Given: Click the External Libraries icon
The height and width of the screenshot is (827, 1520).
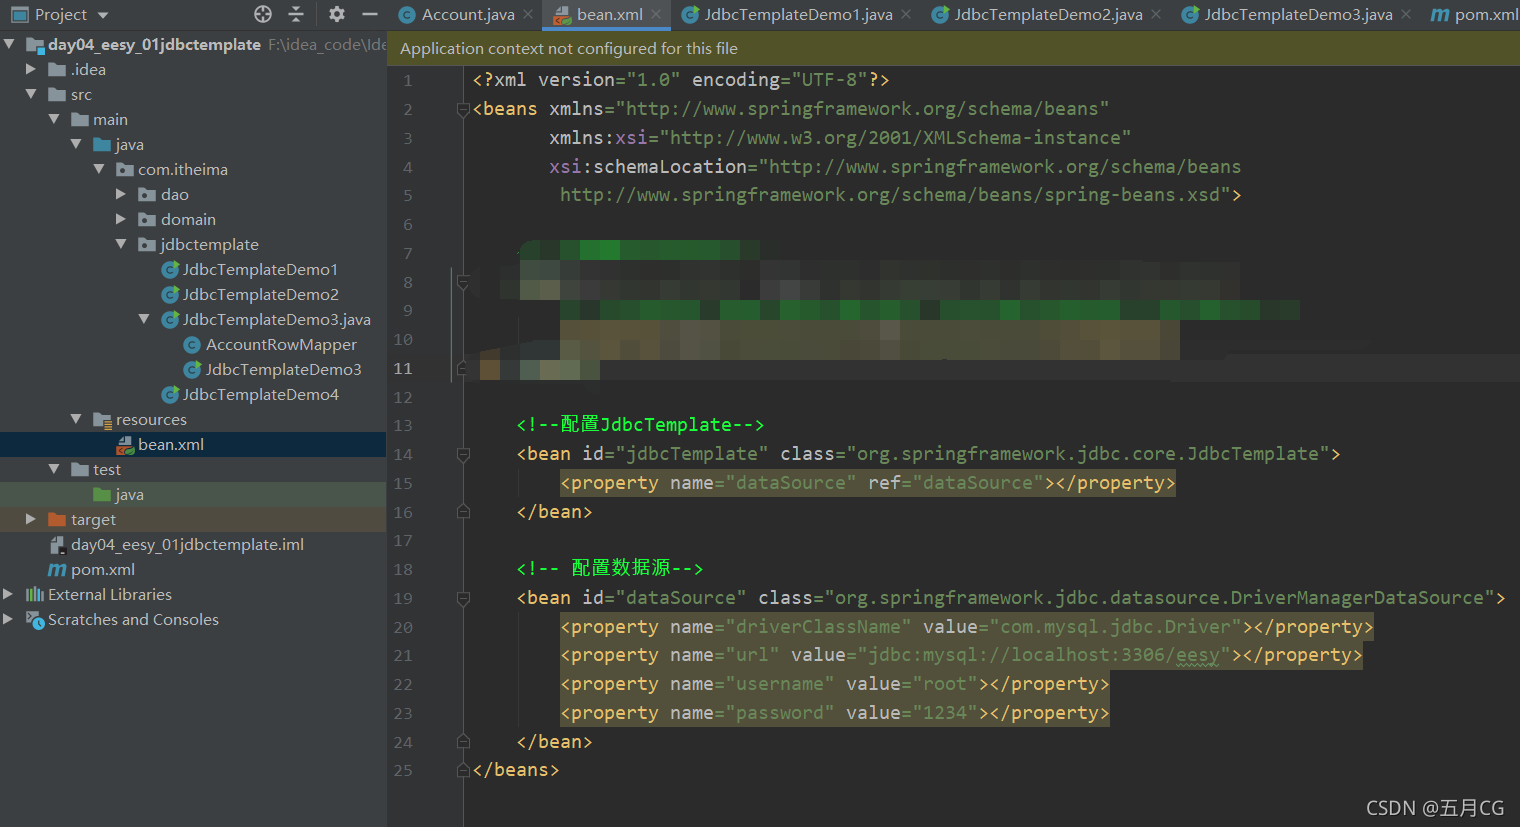Looking at the screenshot, I should point(35,594).
